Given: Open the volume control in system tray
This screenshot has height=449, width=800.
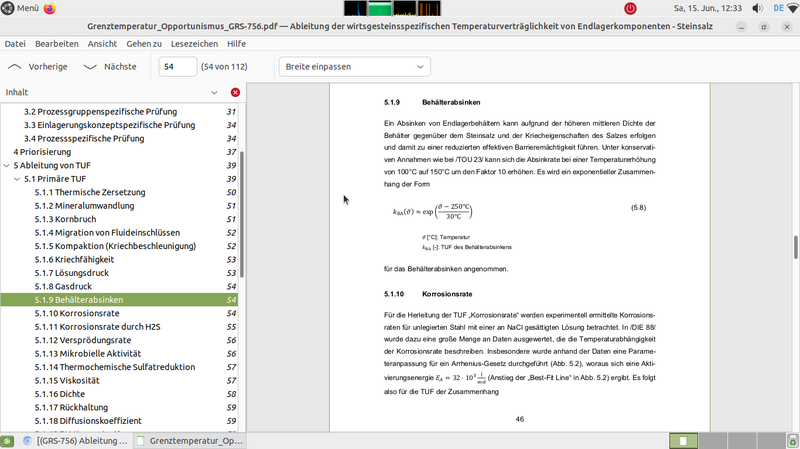Looking at the screenshot, I should [756, 8].
